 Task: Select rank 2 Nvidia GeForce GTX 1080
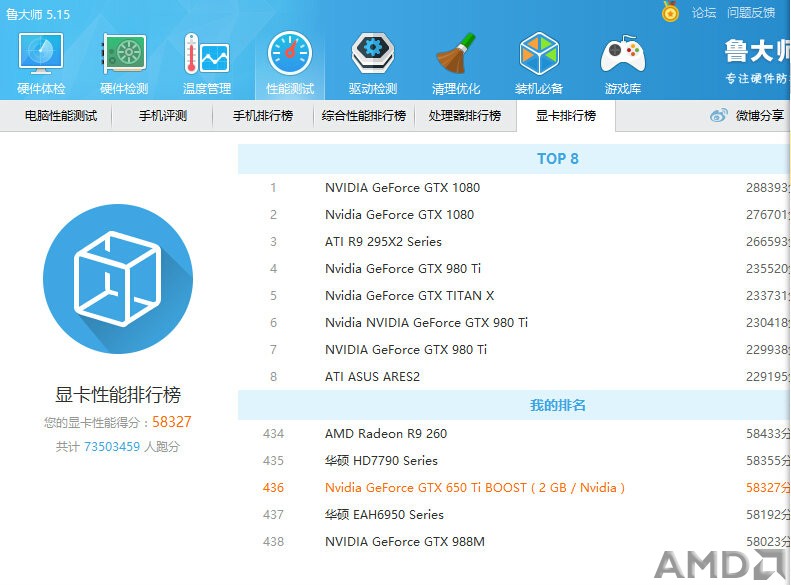point(514,215)
